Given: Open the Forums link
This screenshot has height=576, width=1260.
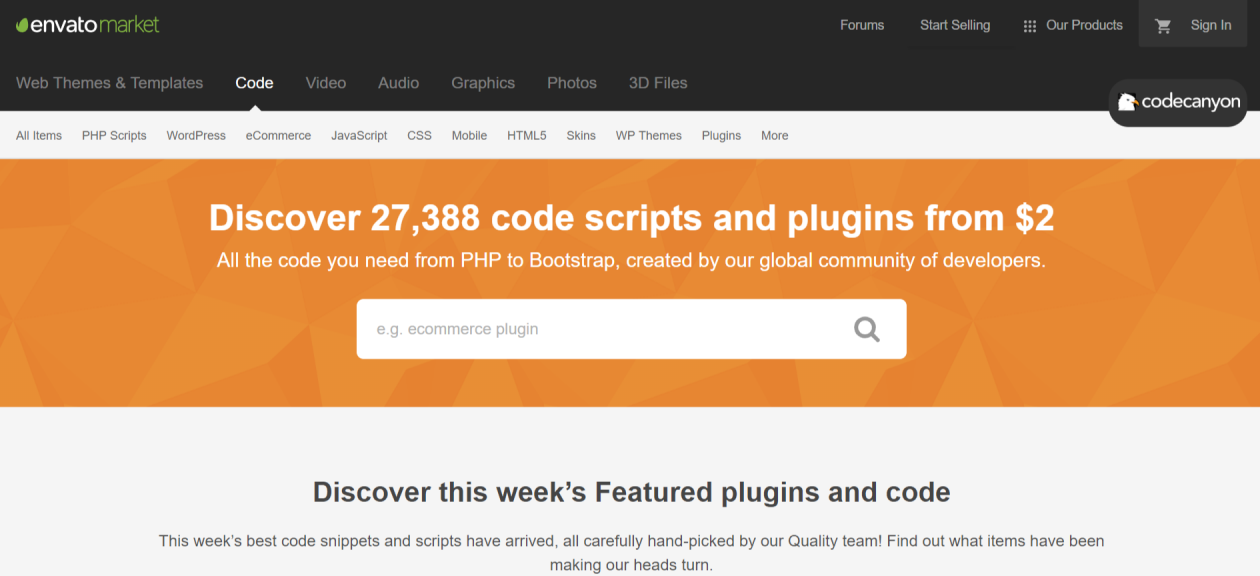Looking at the screenshot, I should [x=862, y=25].
